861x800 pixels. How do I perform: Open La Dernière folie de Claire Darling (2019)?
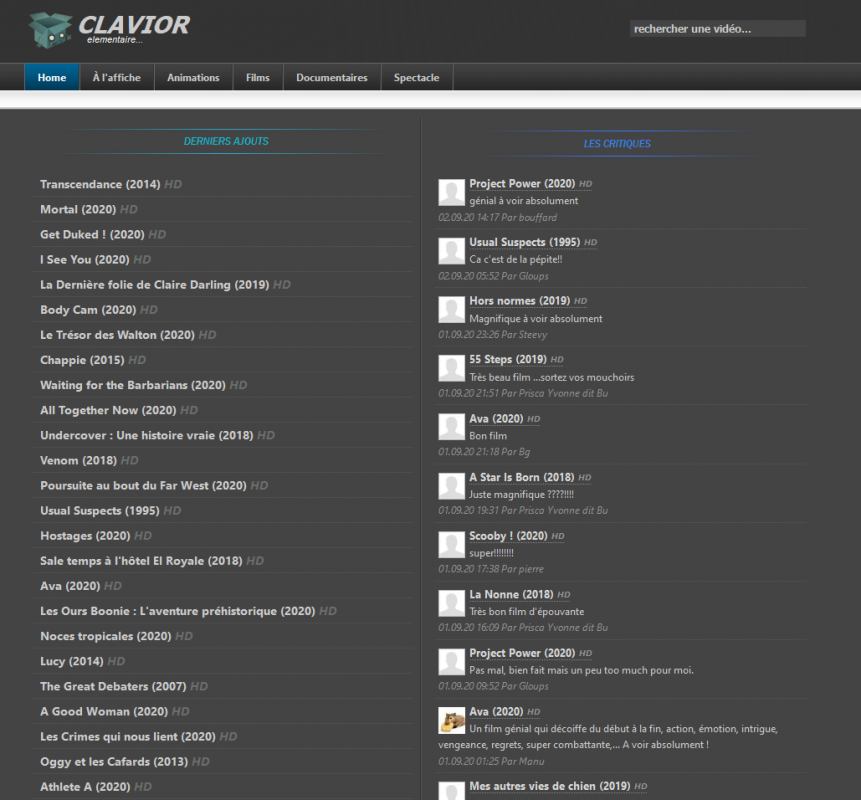point(154,285)
